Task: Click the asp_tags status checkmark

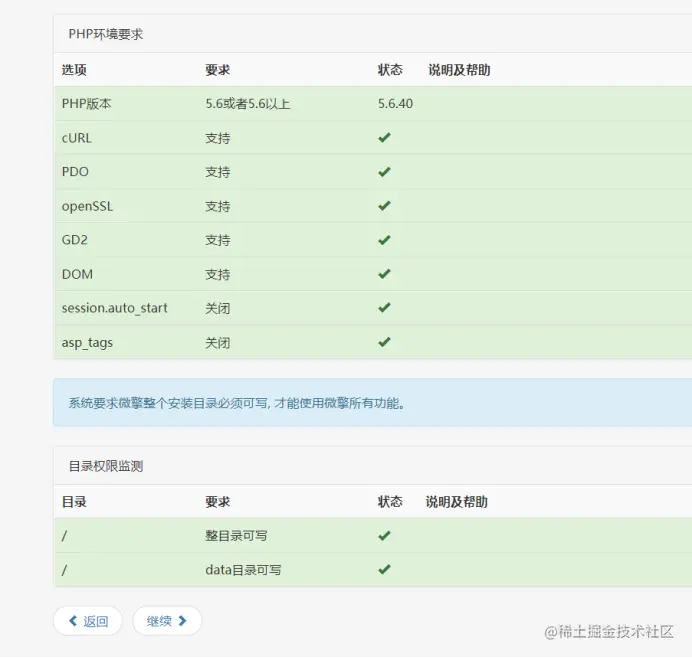Action: [384, 342]
